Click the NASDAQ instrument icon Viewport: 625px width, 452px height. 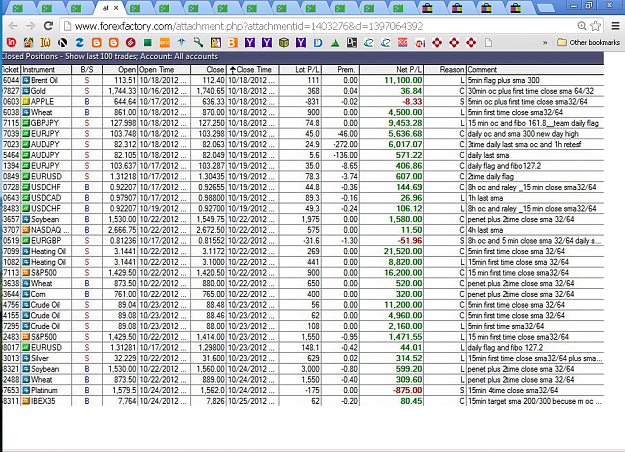26,230
